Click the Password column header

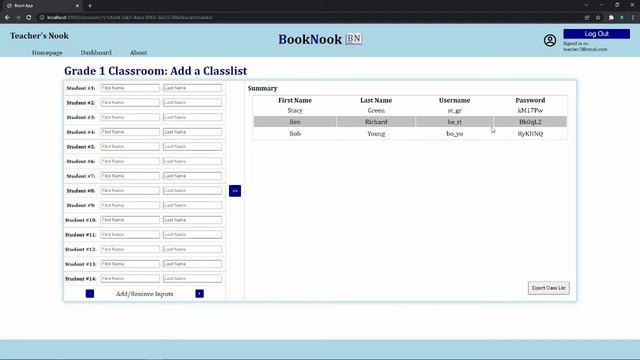click(530, 100)
